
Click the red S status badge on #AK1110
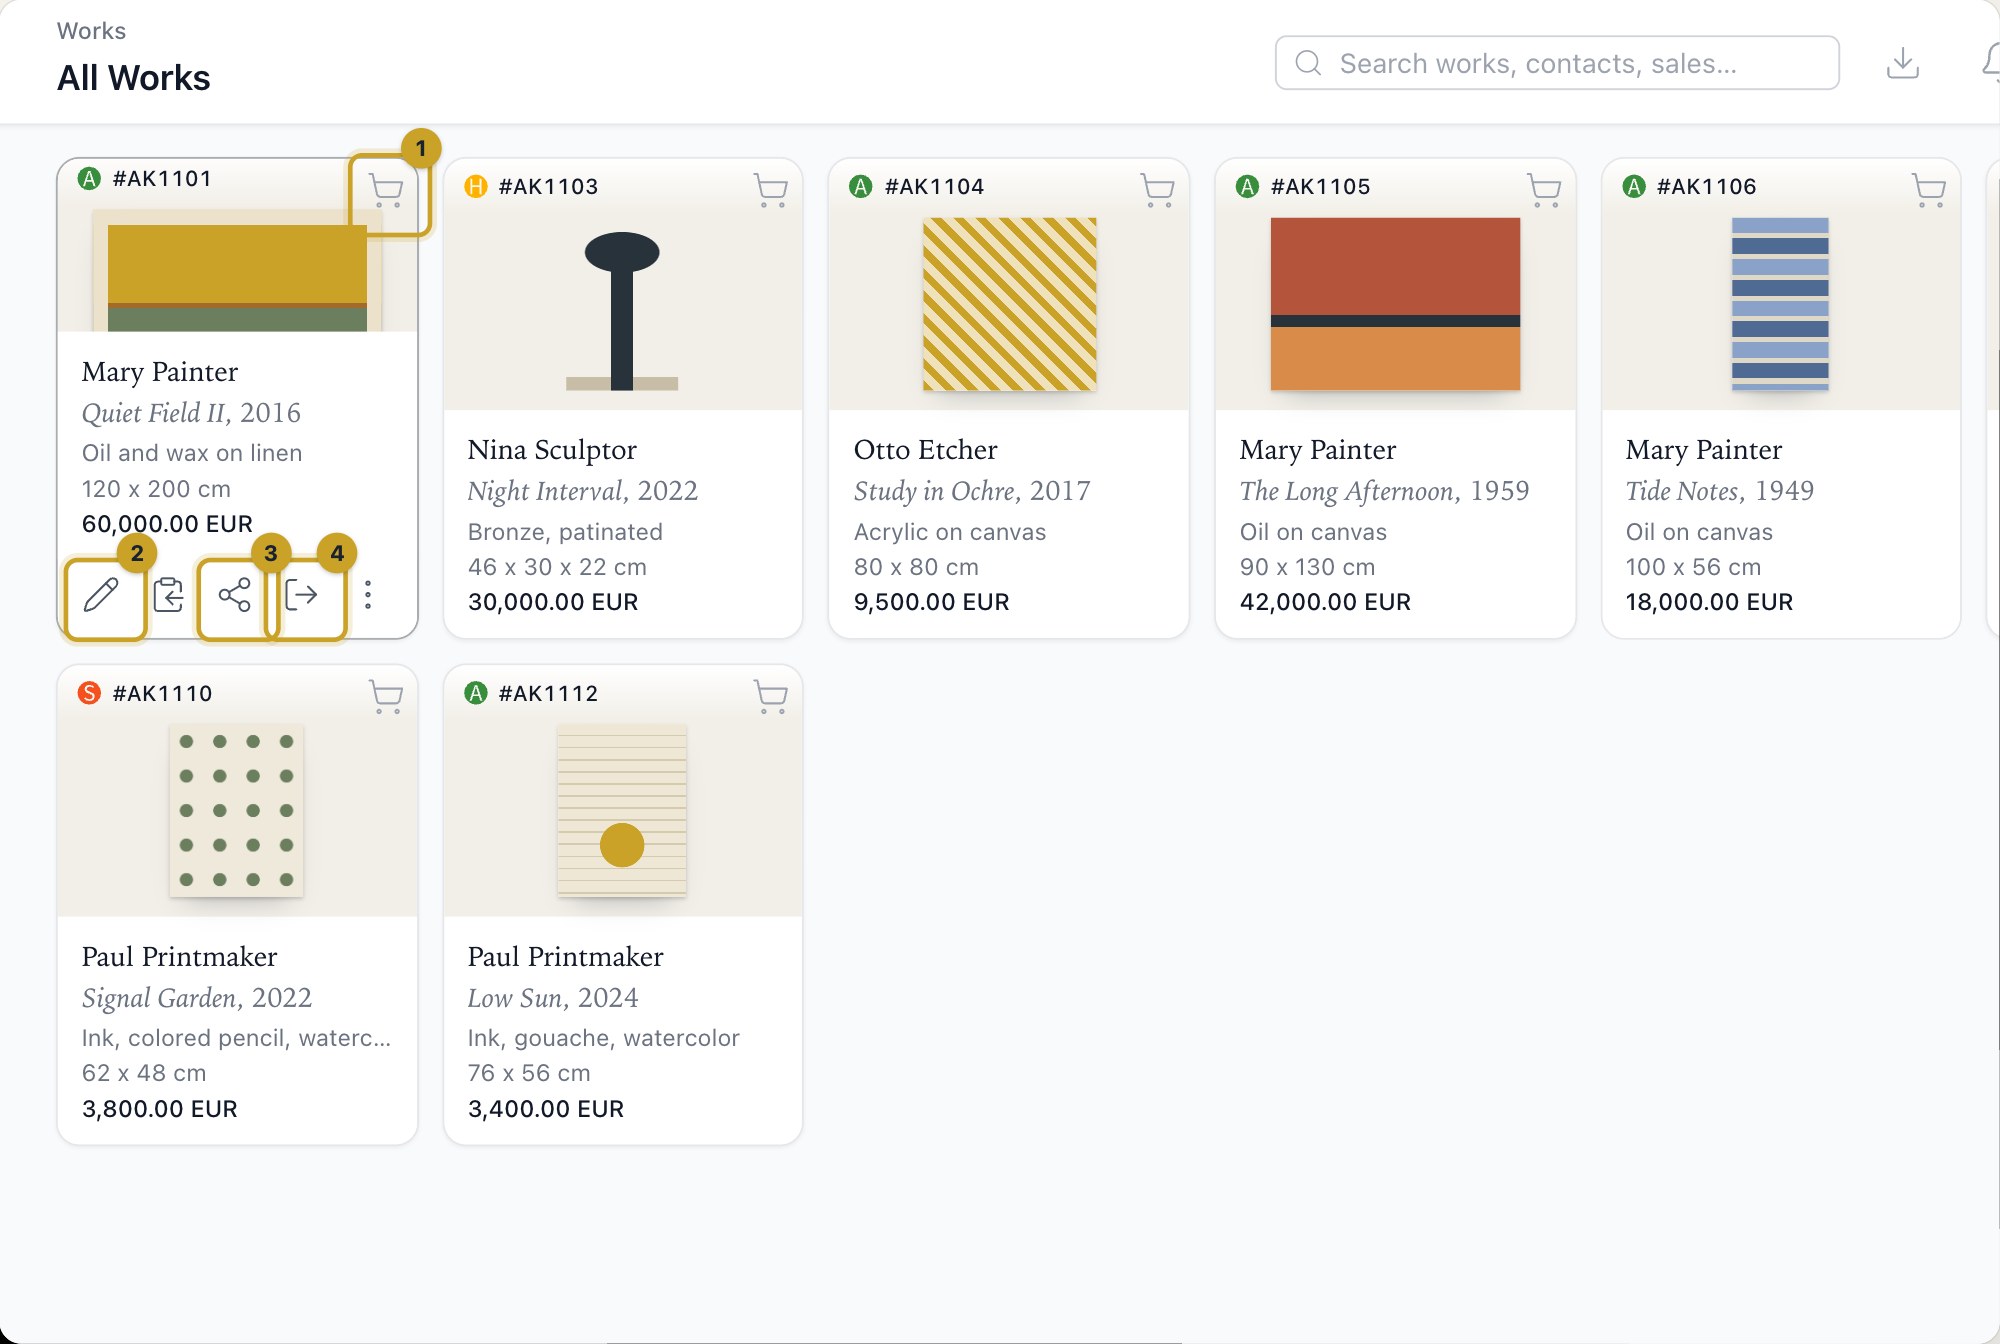click(x=90, y=693)
